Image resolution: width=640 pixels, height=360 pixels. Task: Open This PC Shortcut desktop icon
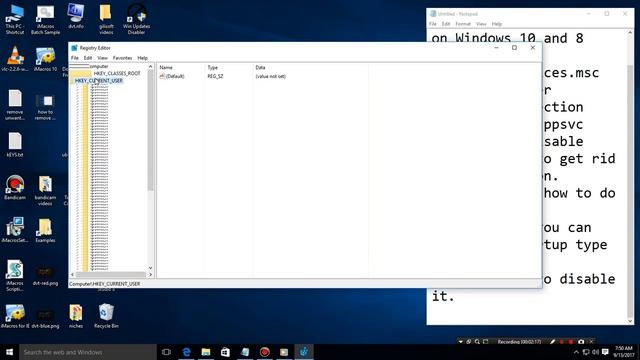tap(15, 19)
